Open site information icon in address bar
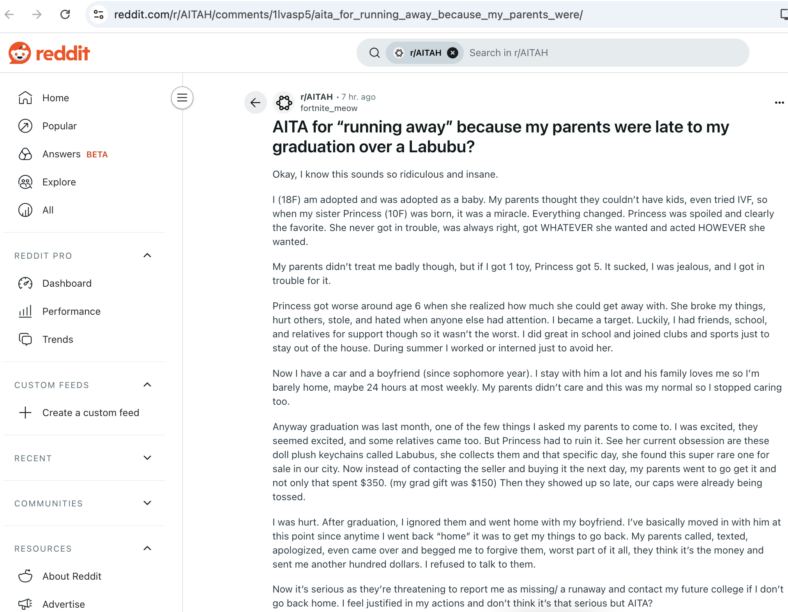 [x=98, y=15]
